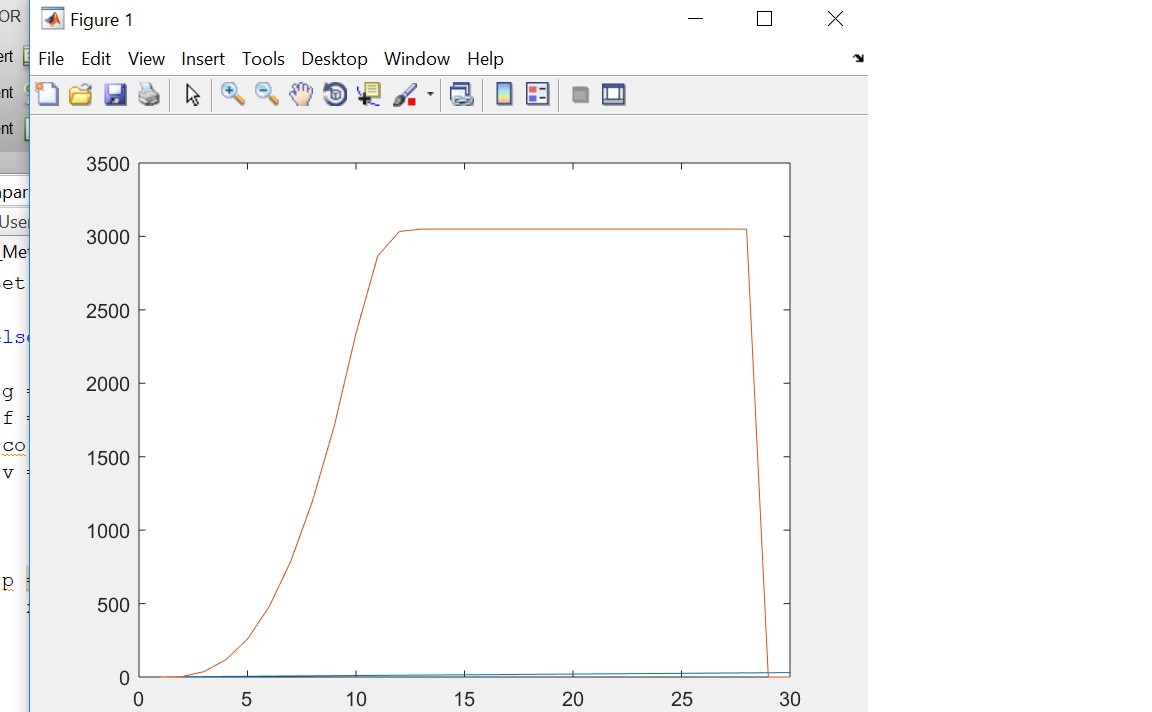Save the figure using the floppy icon

coord(115,95)
